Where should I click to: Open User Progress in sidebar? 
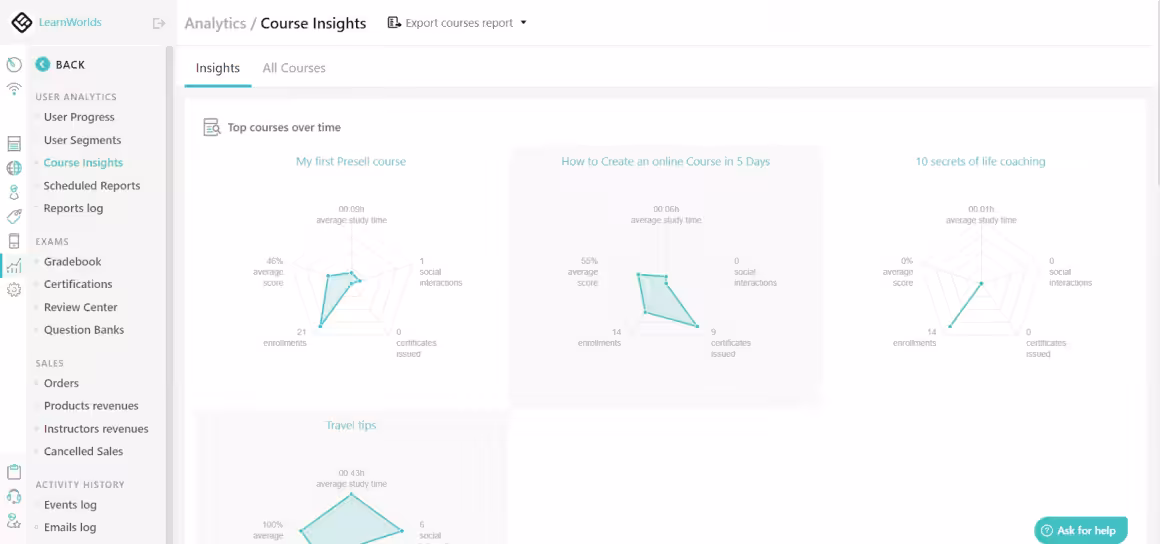click(79, 117)
